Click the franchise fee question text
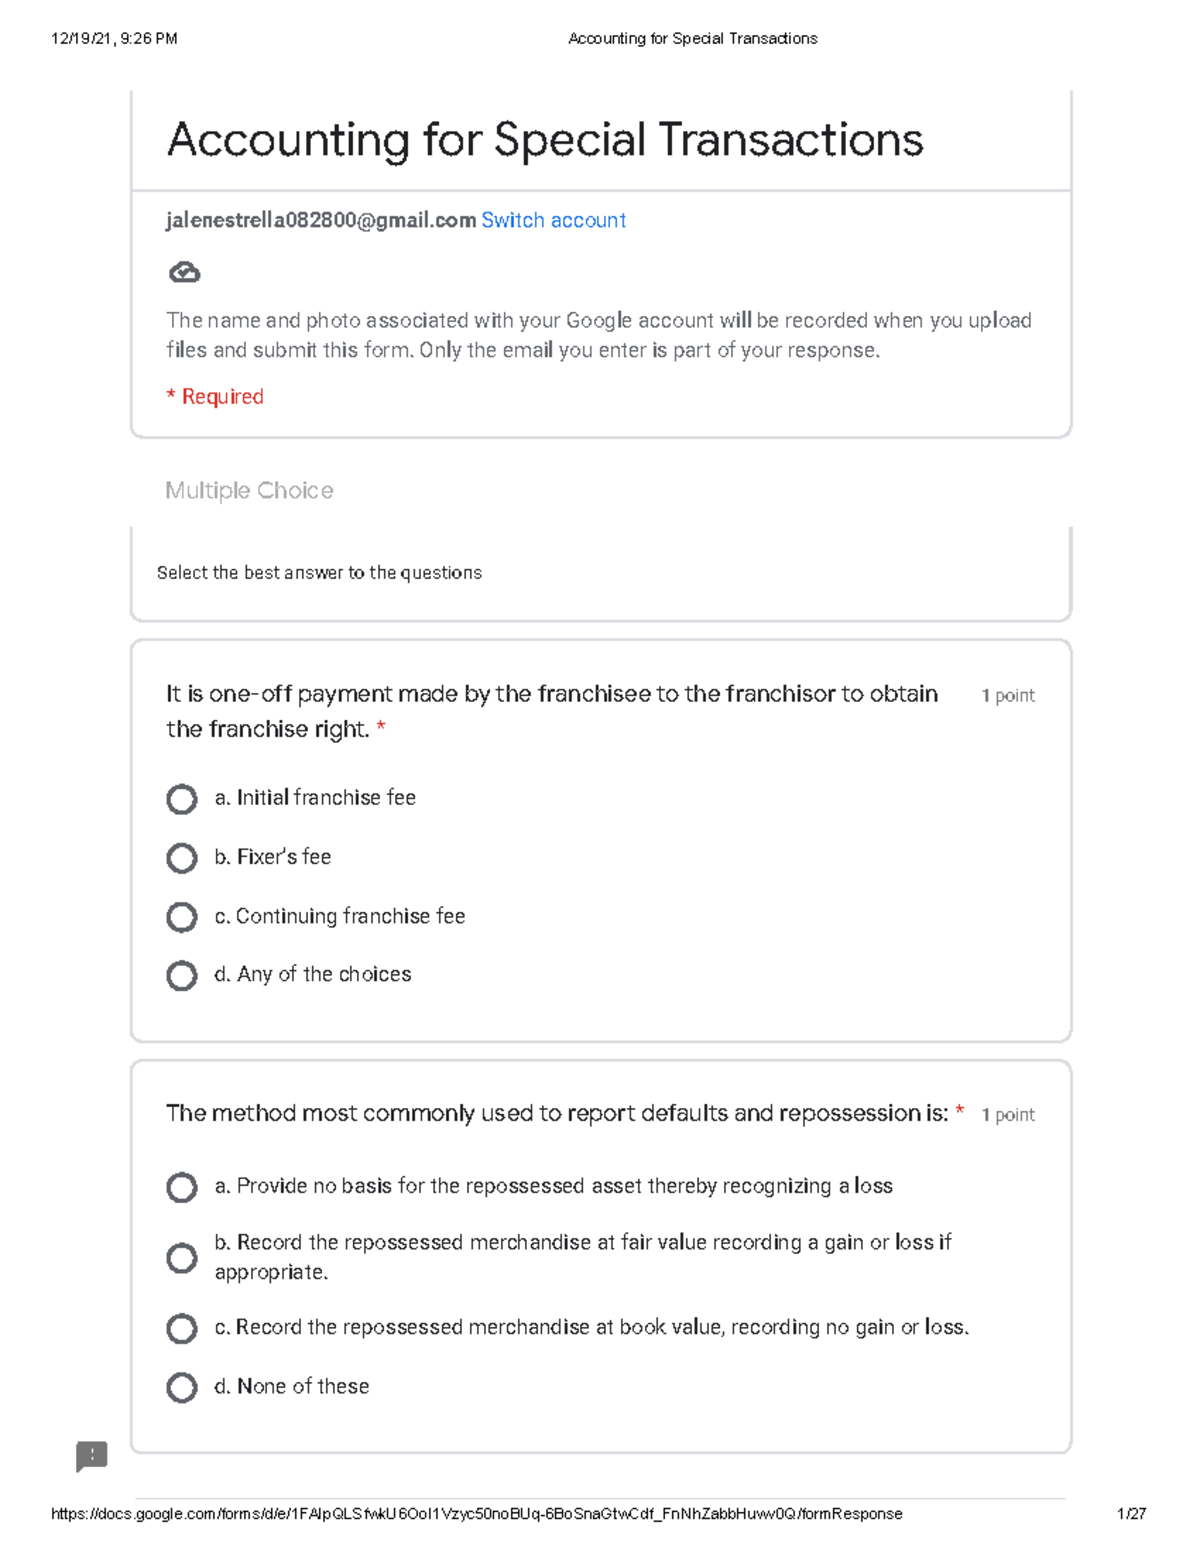The image size is (1200, 1553). click(x=551, y=711)
